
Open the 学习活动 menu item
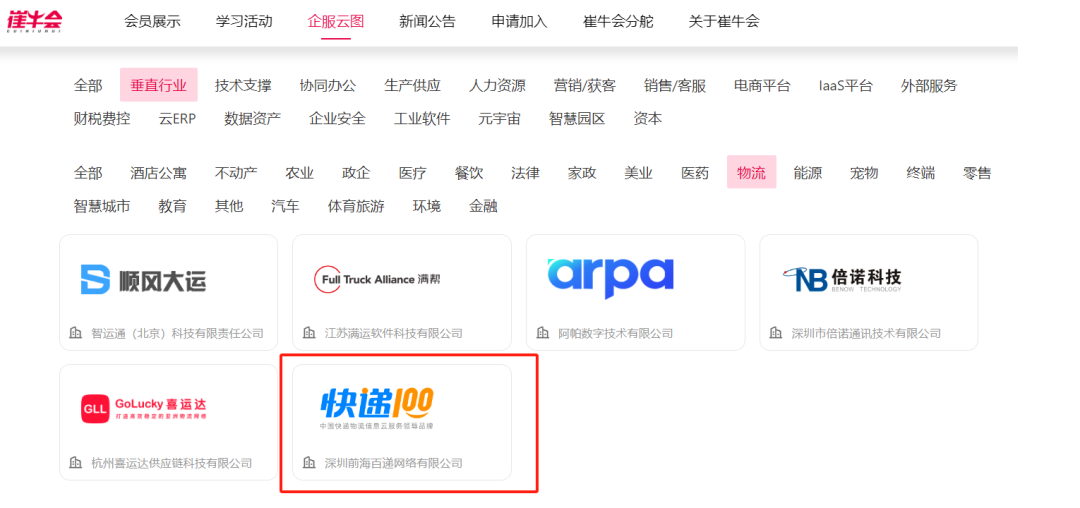click(244, 21)
